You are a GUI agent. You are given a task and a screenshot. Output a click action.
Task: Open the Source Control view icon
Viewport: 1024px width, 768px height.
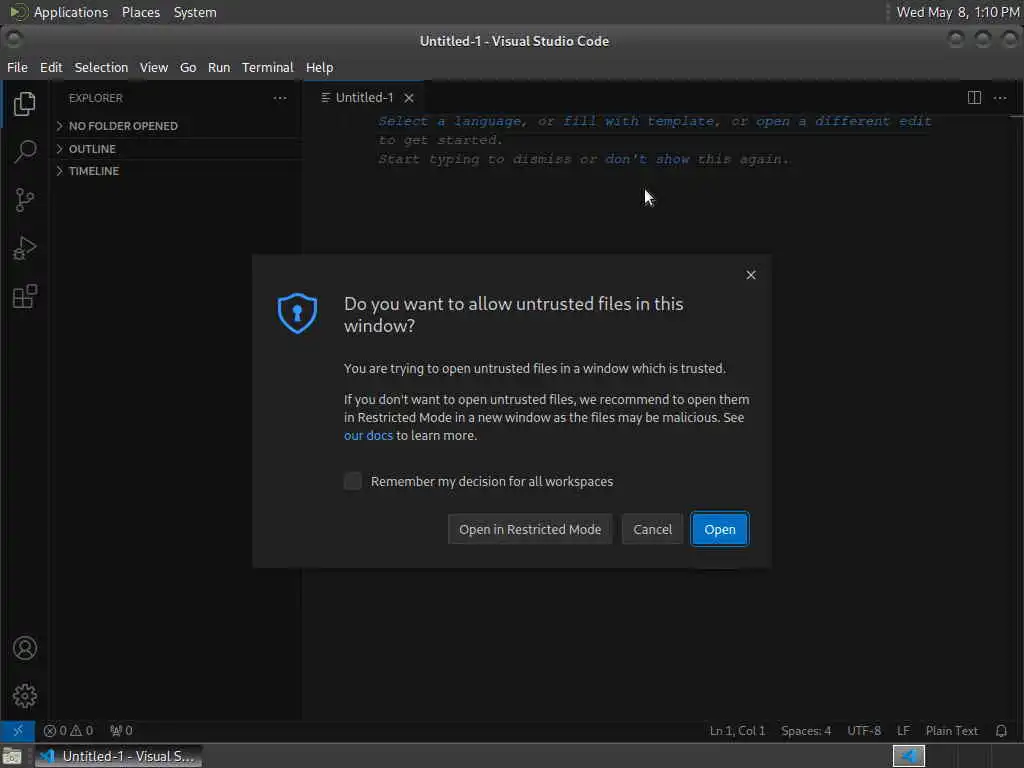point(25,200)
